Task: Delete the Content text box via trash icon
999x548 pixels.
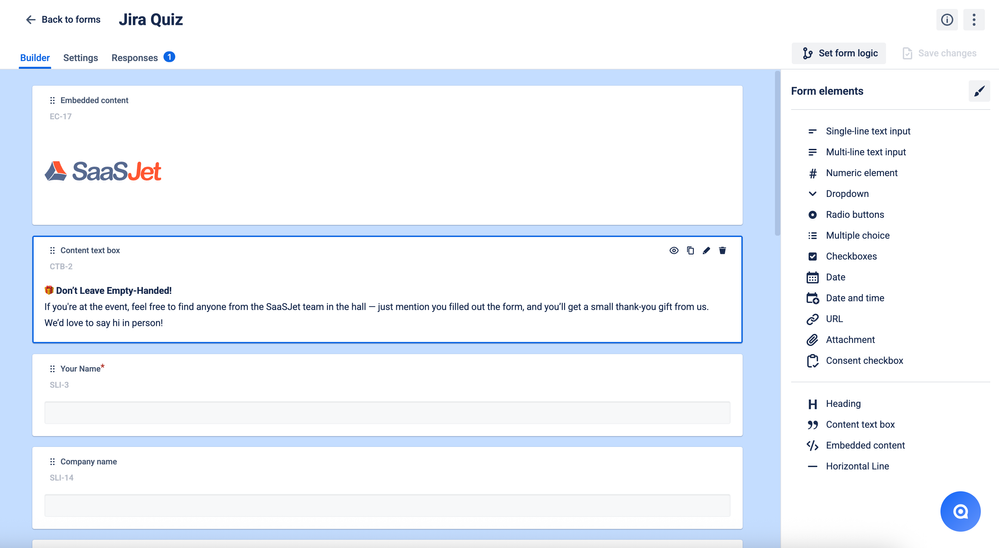Action: [722, 250]
